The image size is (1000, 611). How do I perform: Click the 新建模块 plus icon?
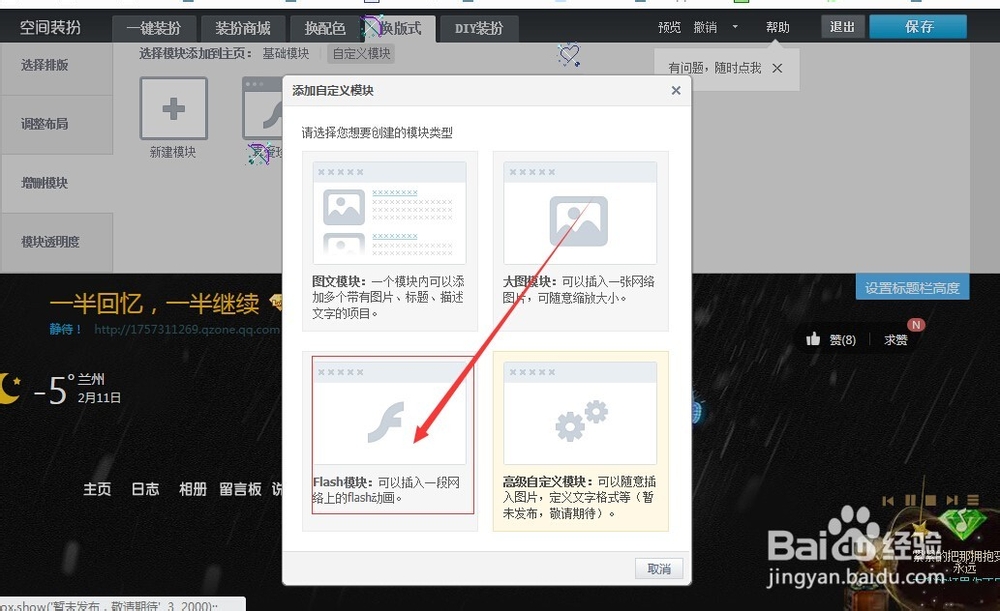point(173,107)
